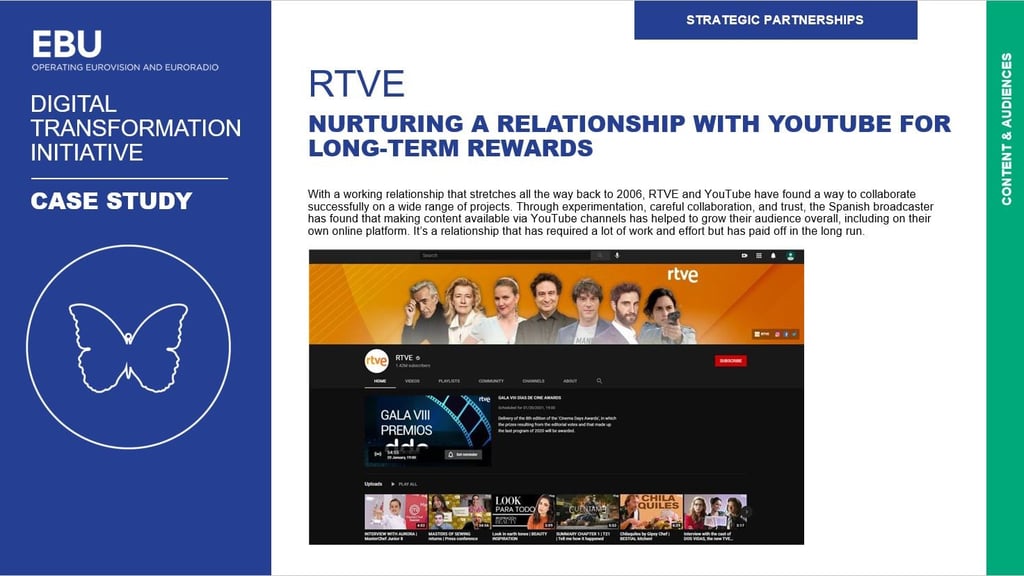Click the uploads row next arrow
This screenshot has width=1024, height=576.
(746, 512)
